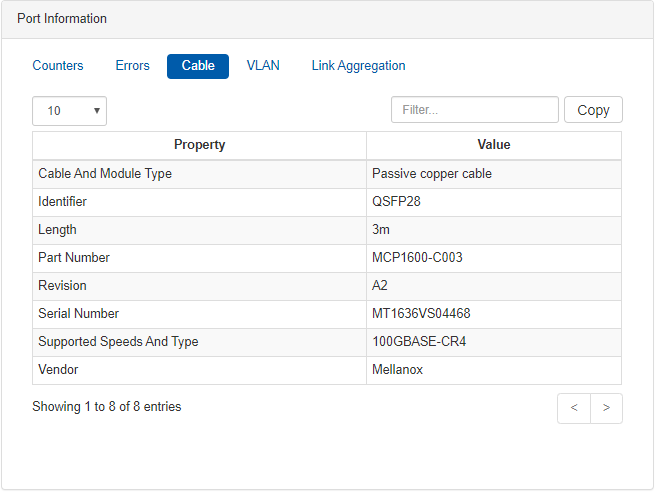
Task: Click the Serial Number value MT1636VS04468
Action: point(421,314)
